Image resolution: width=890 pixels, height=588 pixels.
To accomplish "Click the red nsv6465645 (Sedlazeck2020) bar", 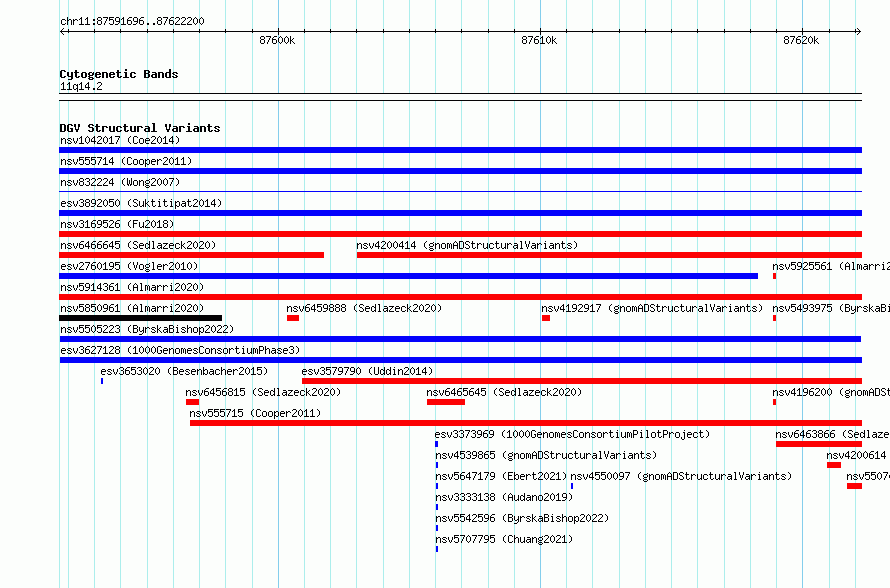I will click(x=446, y=402).
